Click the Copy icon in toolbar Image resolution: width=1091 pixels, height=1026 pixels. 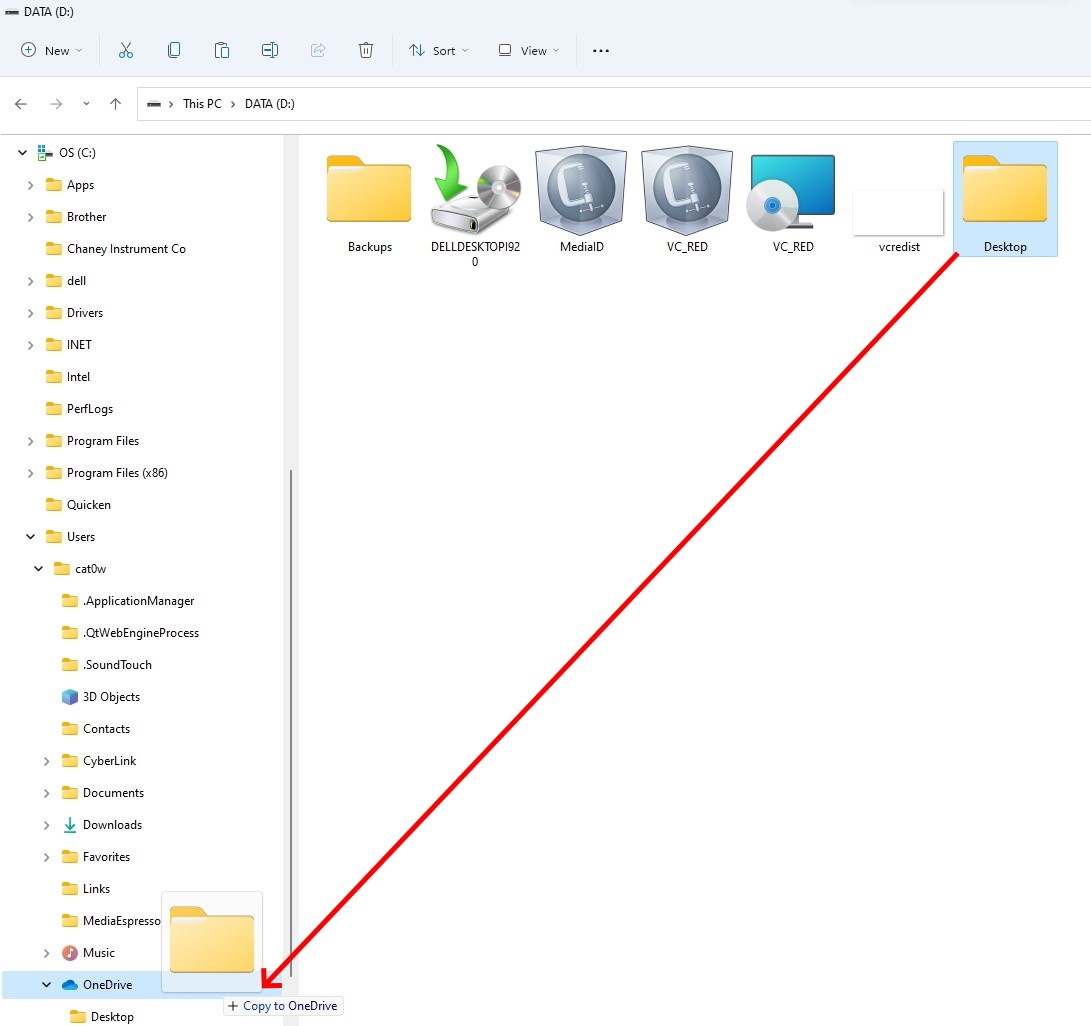pyautogui.click(x=174, y=50)
